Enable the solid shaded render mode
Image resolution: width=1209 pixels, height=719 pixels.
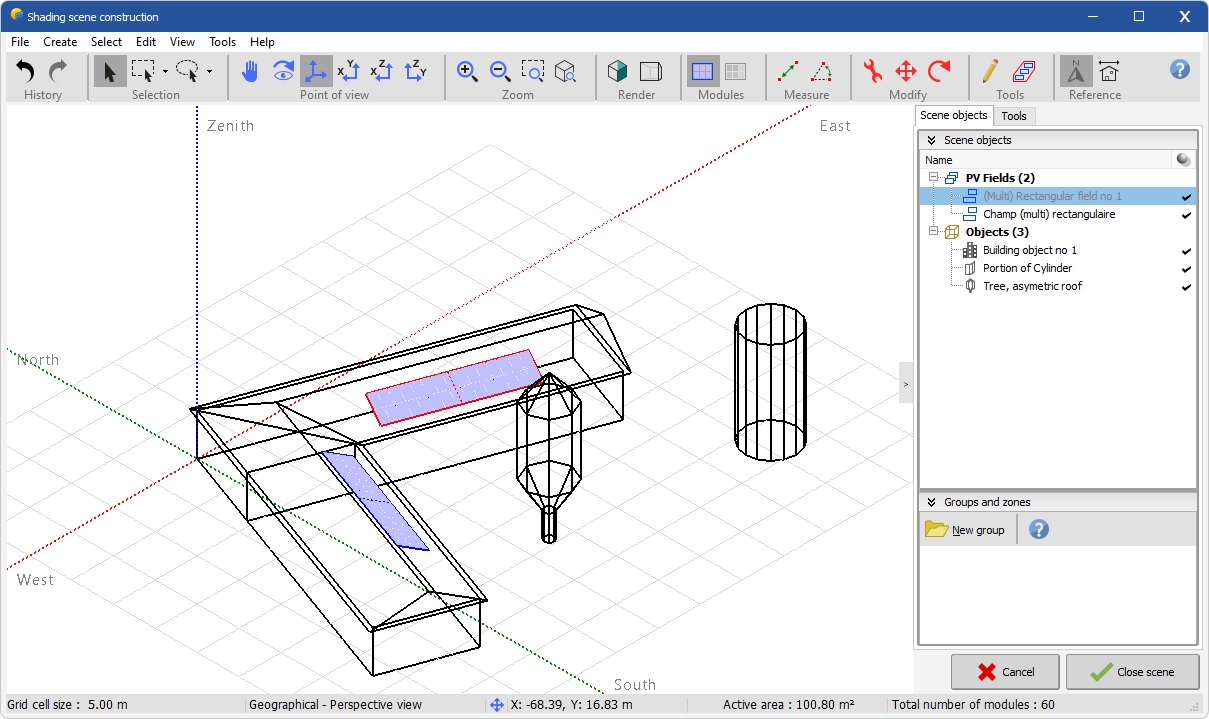coord(618,71)
